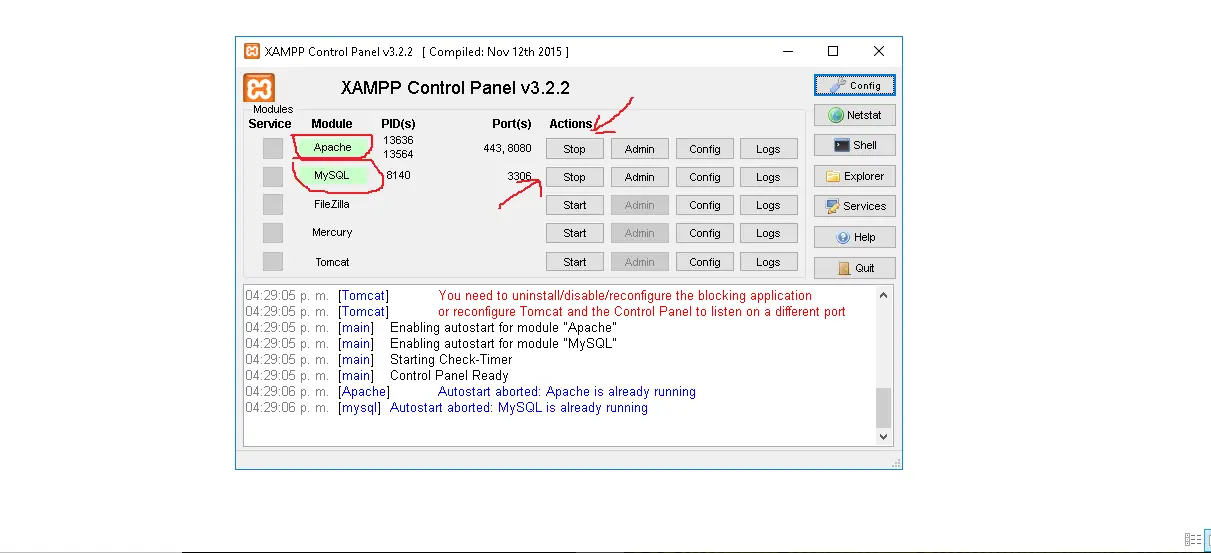Open the Services button
Image resolution: width=1211 pixels, height=553 pixels.
point(854,206)
